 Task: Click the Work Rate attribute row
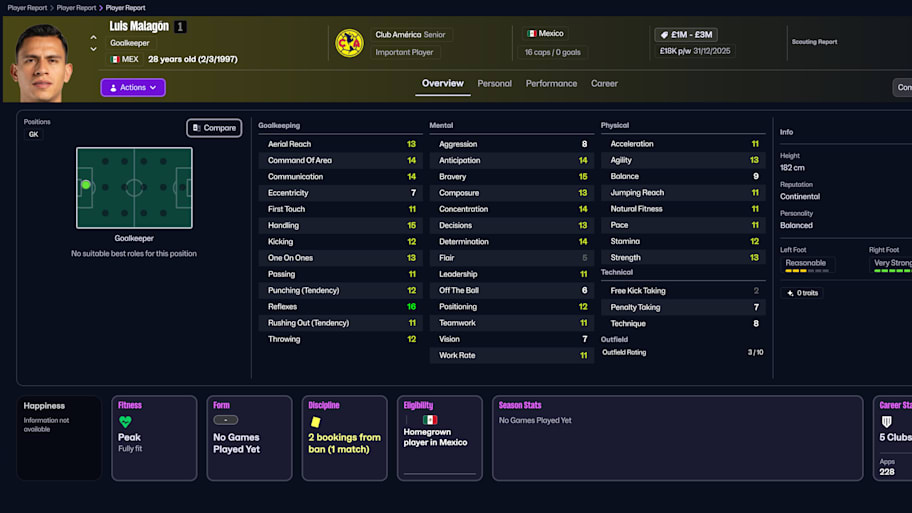tap(512, 355)
